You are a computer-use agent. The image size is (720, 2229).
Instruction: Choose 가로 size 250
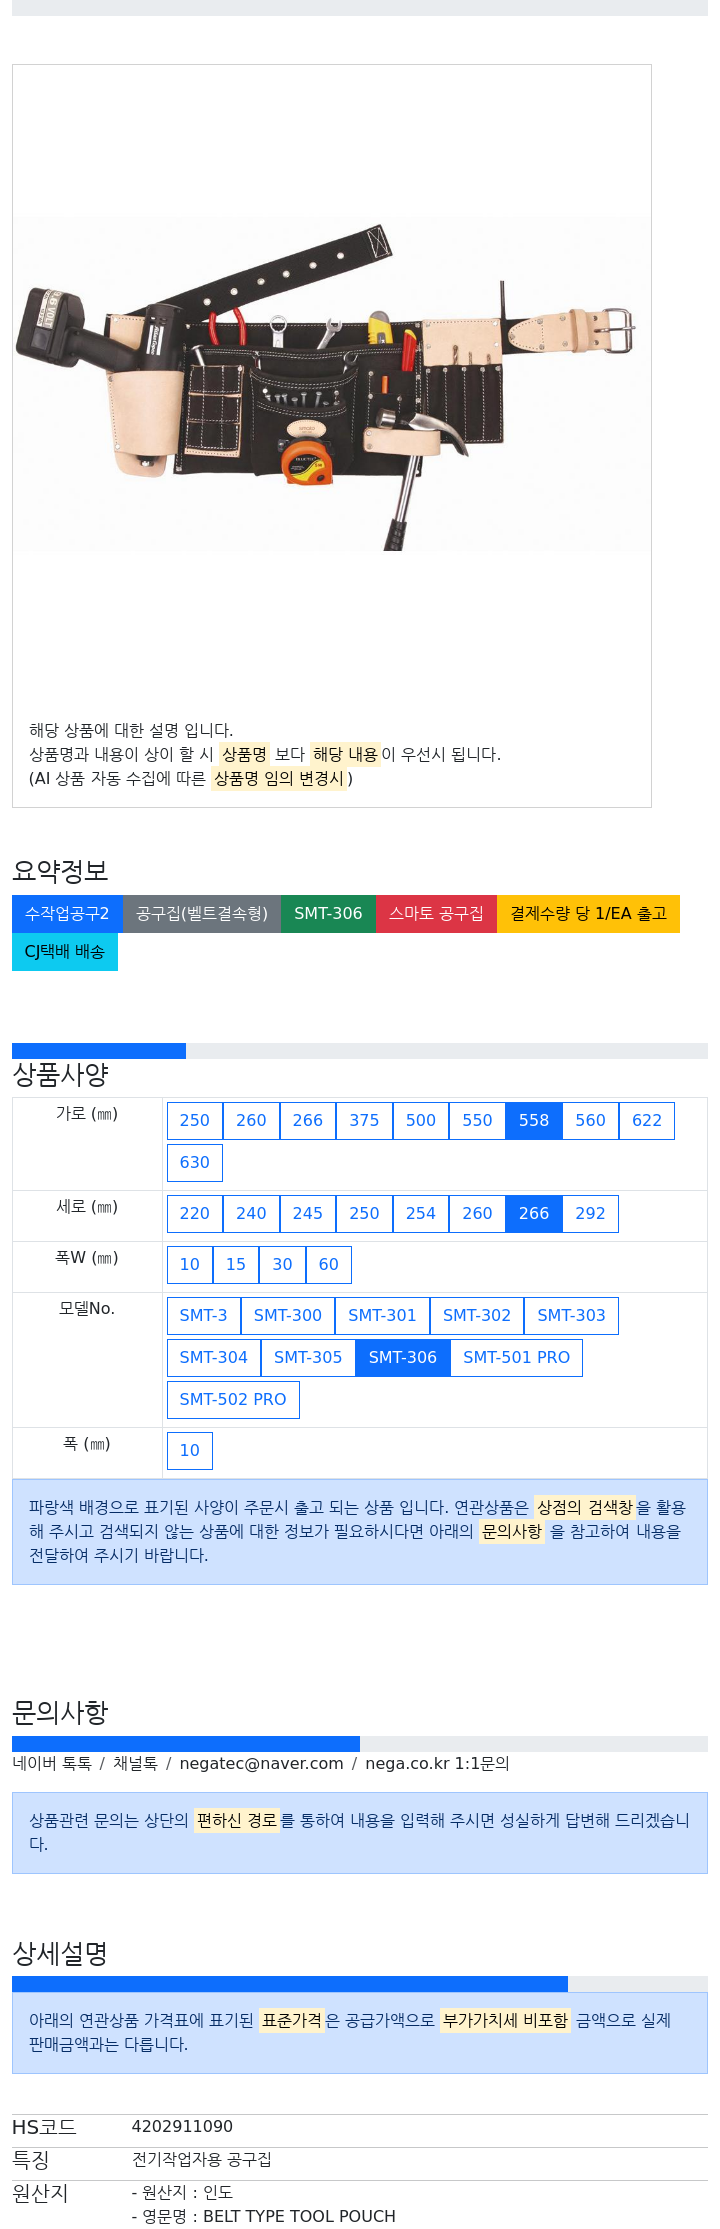(x=195, y=1121)
